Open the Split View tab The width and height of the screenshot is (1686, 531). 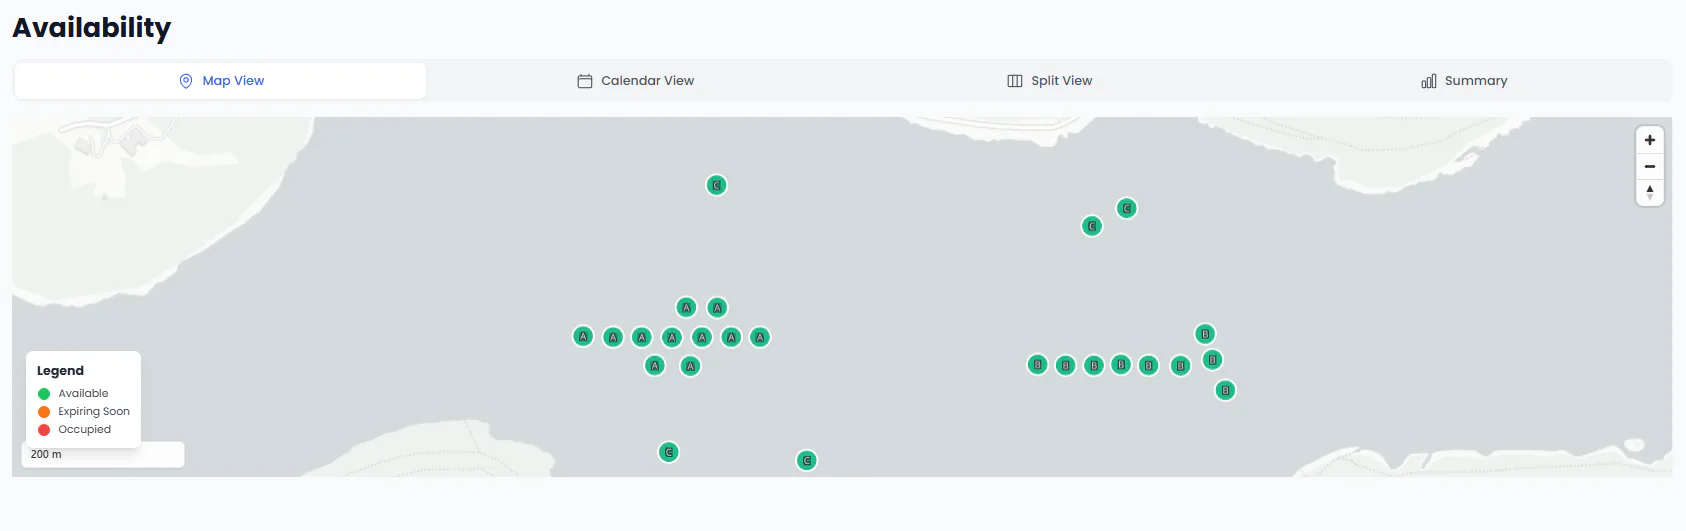[x=1050, y=81]
